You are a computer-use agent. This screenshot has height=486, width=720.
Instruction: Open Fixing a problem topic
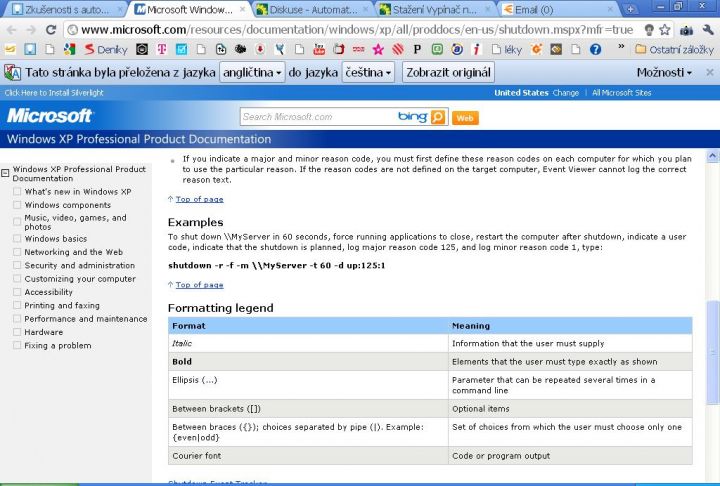(x=58, y=345)
